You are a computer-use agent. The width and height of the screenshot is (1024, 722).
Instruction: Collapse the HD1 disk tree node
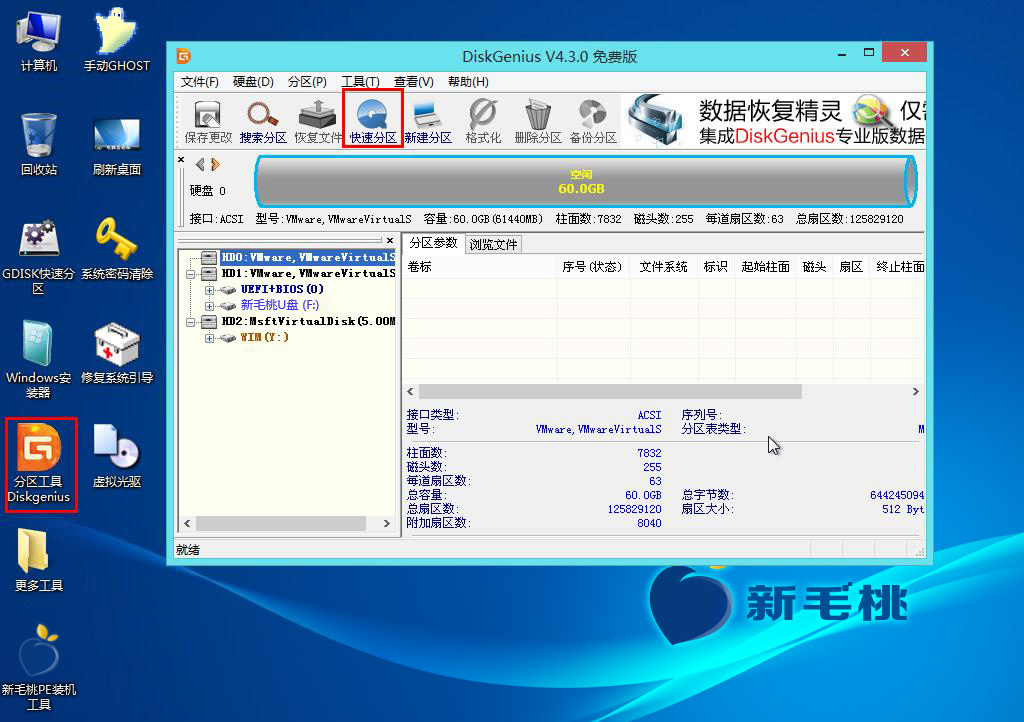(191, 274)
